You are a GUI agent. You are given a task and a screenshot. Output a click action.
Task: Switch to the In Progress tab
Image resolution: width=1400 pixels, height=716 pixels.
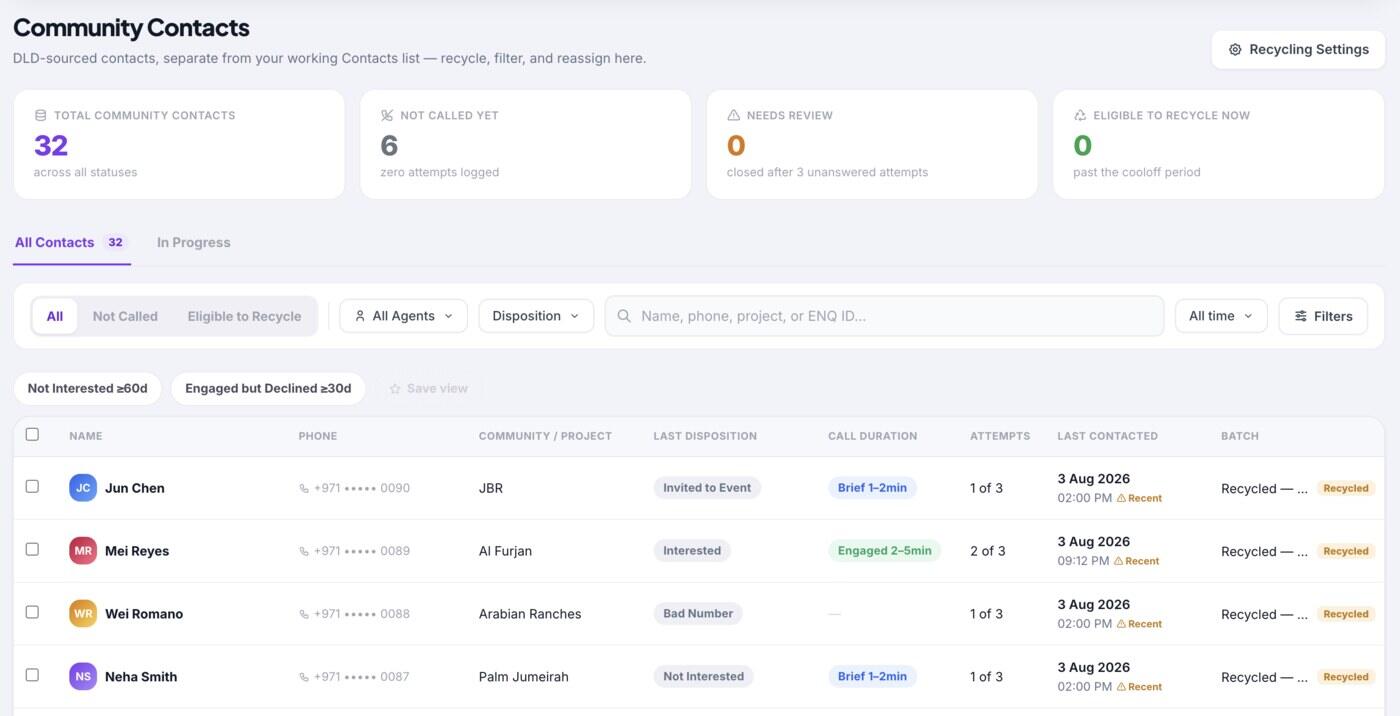194,242
